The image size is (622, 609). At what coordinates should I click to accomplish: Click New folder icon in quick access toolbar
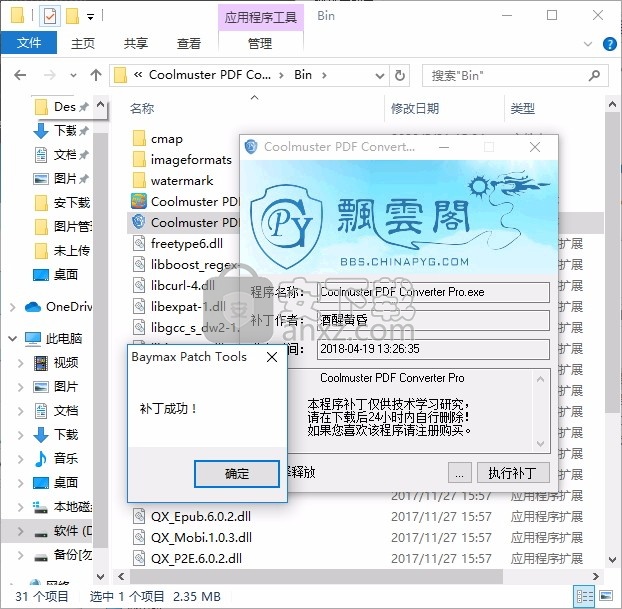pyautogui.click(x=72, y=16)
